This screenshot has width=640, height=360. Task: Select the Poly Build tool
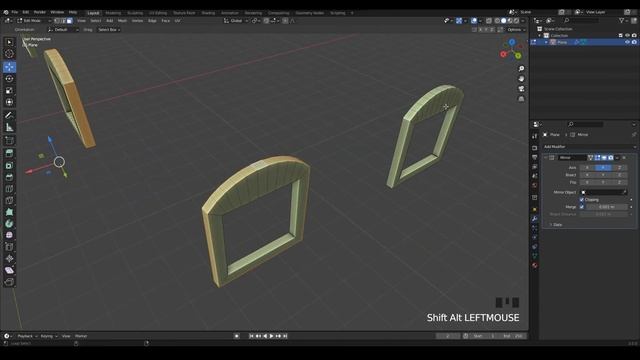pos(9,212)
